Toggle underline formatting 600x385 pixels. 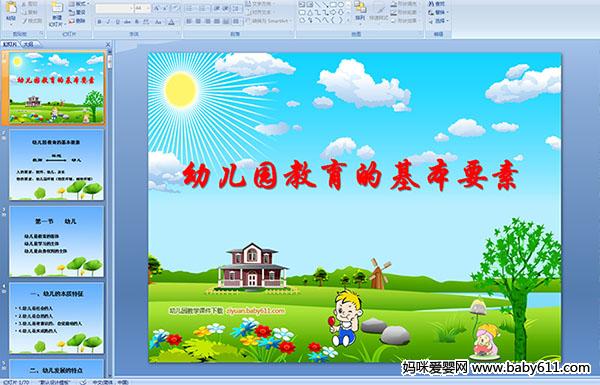(x=118, y=22)
